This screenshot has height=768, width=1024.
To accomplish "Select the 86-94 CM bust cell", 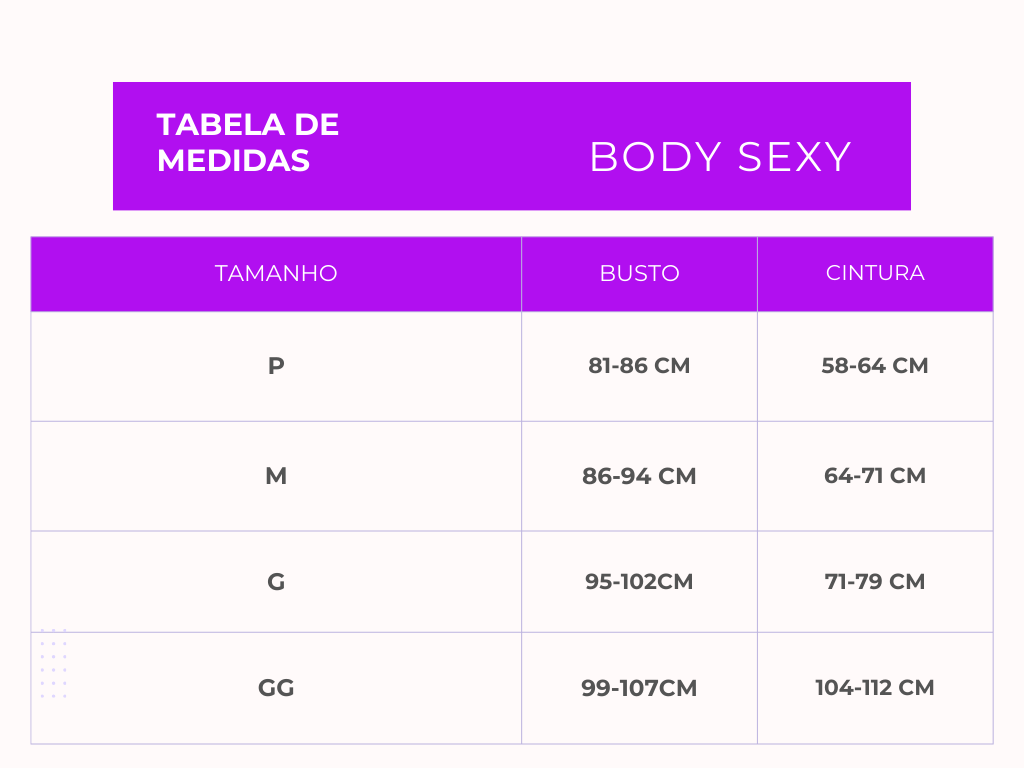I will pyautogui.click(x=639, y=476).
